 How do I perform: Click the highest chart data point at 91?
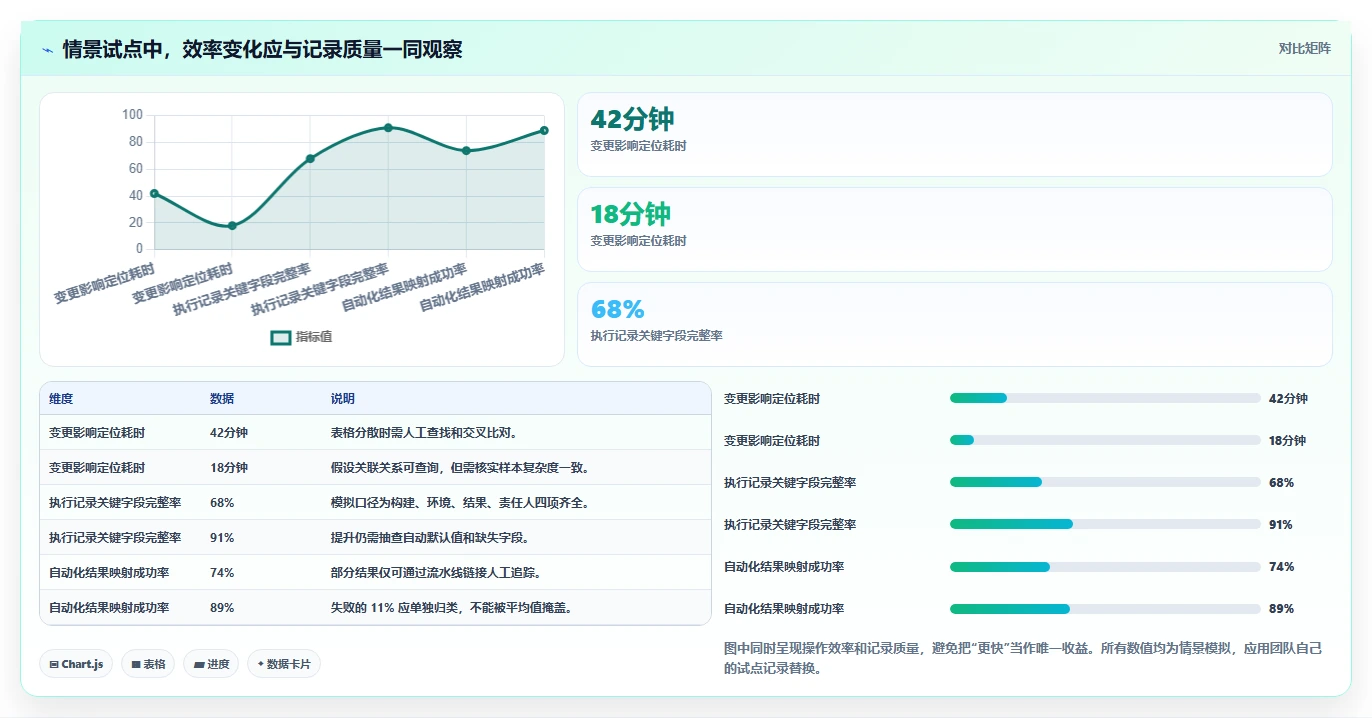tap(388, 128)
